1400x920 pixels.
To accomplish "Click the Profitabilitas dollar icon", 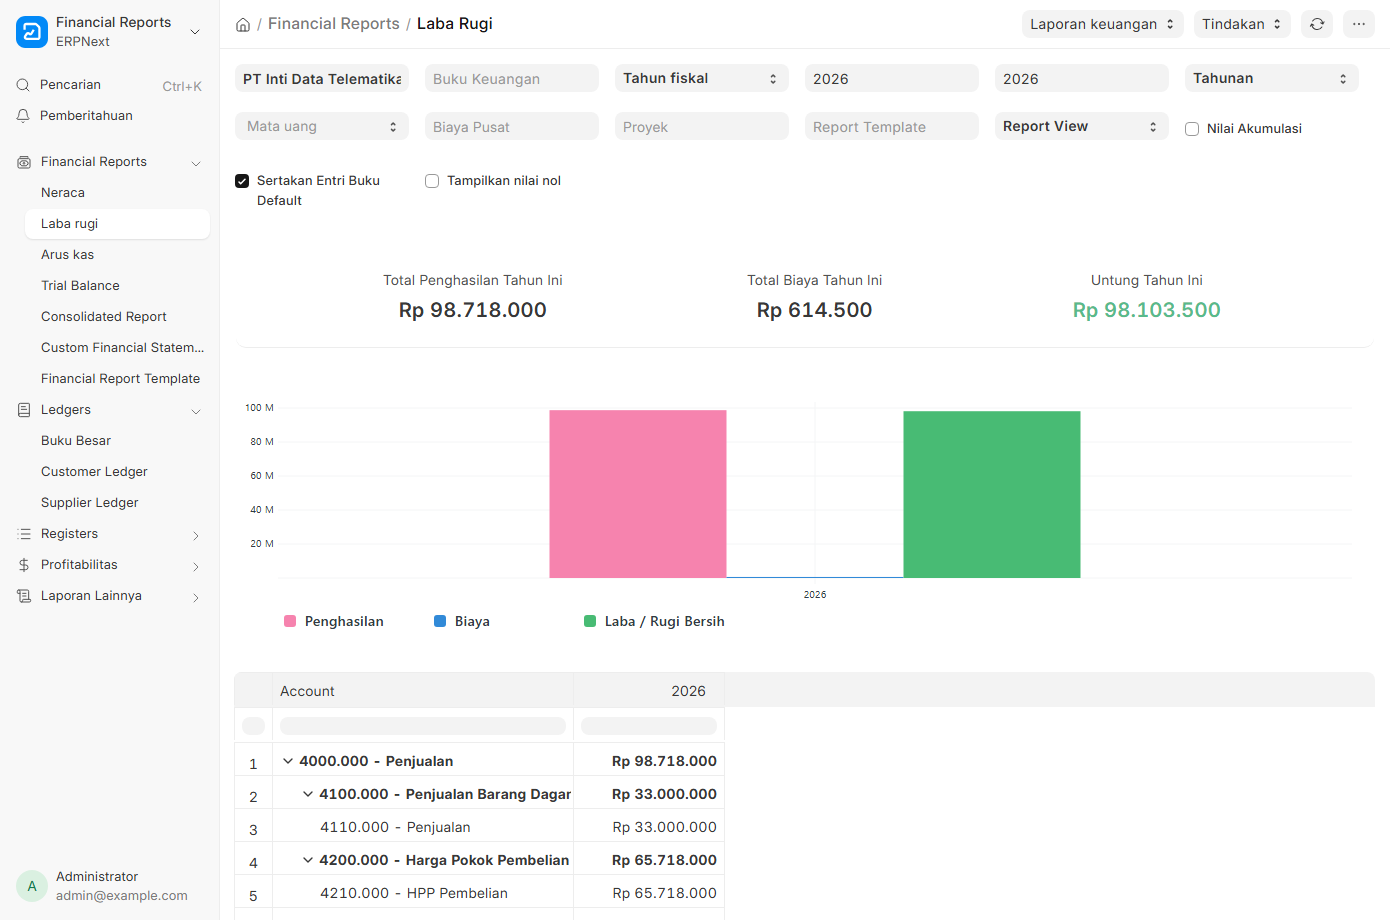I will 24,565.
